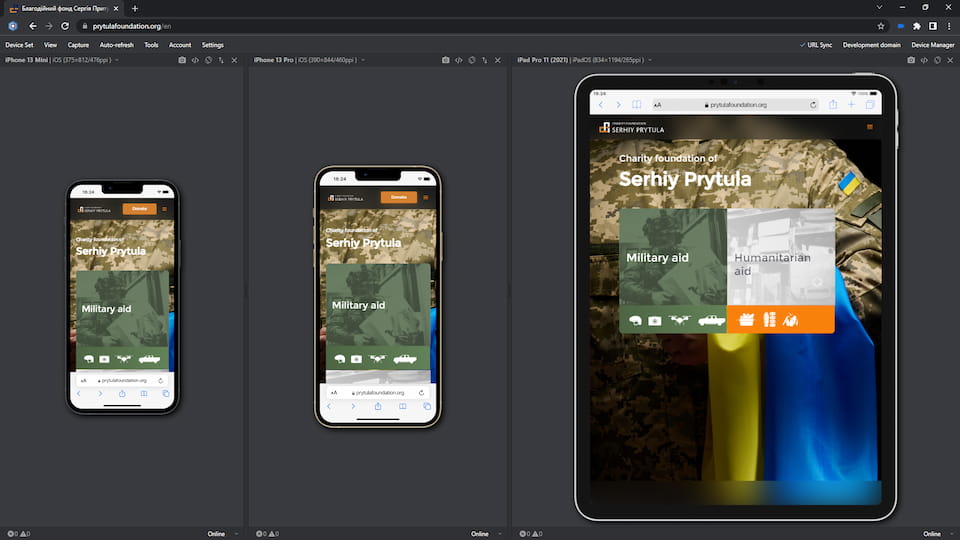960x540 pixels.
Task: Open browser three-dot menu
Action: coord(949,26)
